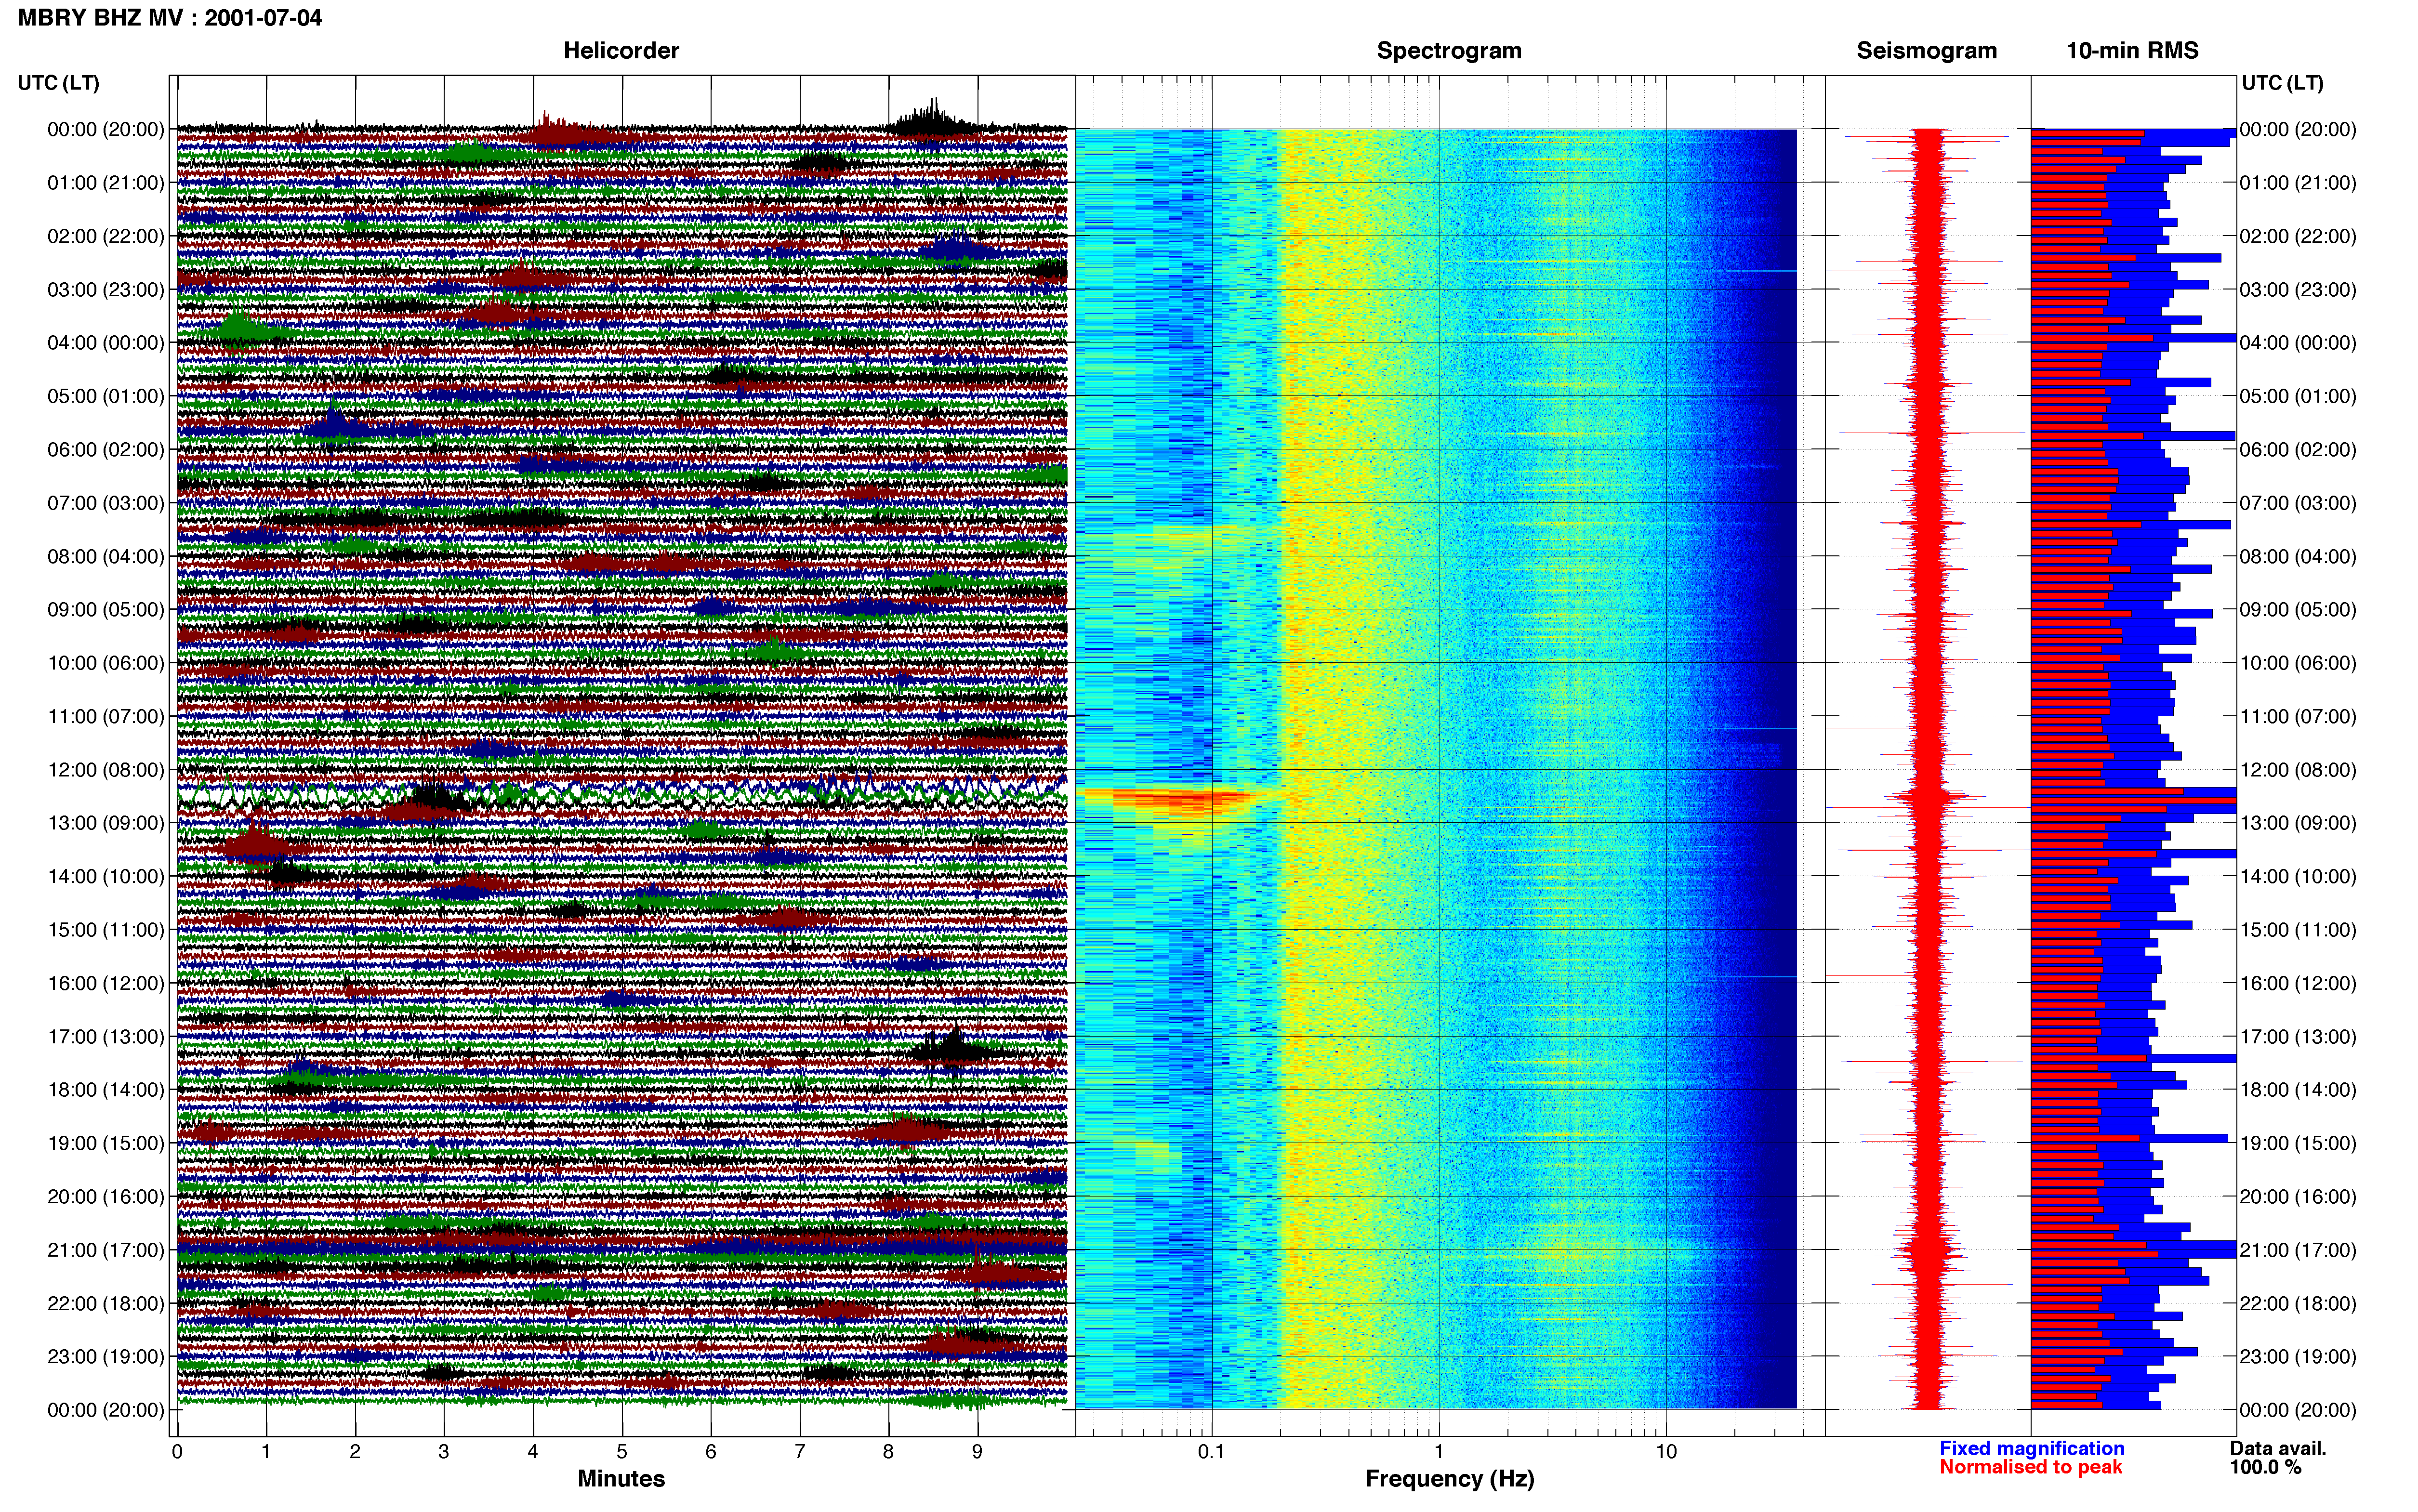Click left time label '03:00 (23:00)'
The width and height of the screenshot is (2418, 1512).
(x=106, y=289)
